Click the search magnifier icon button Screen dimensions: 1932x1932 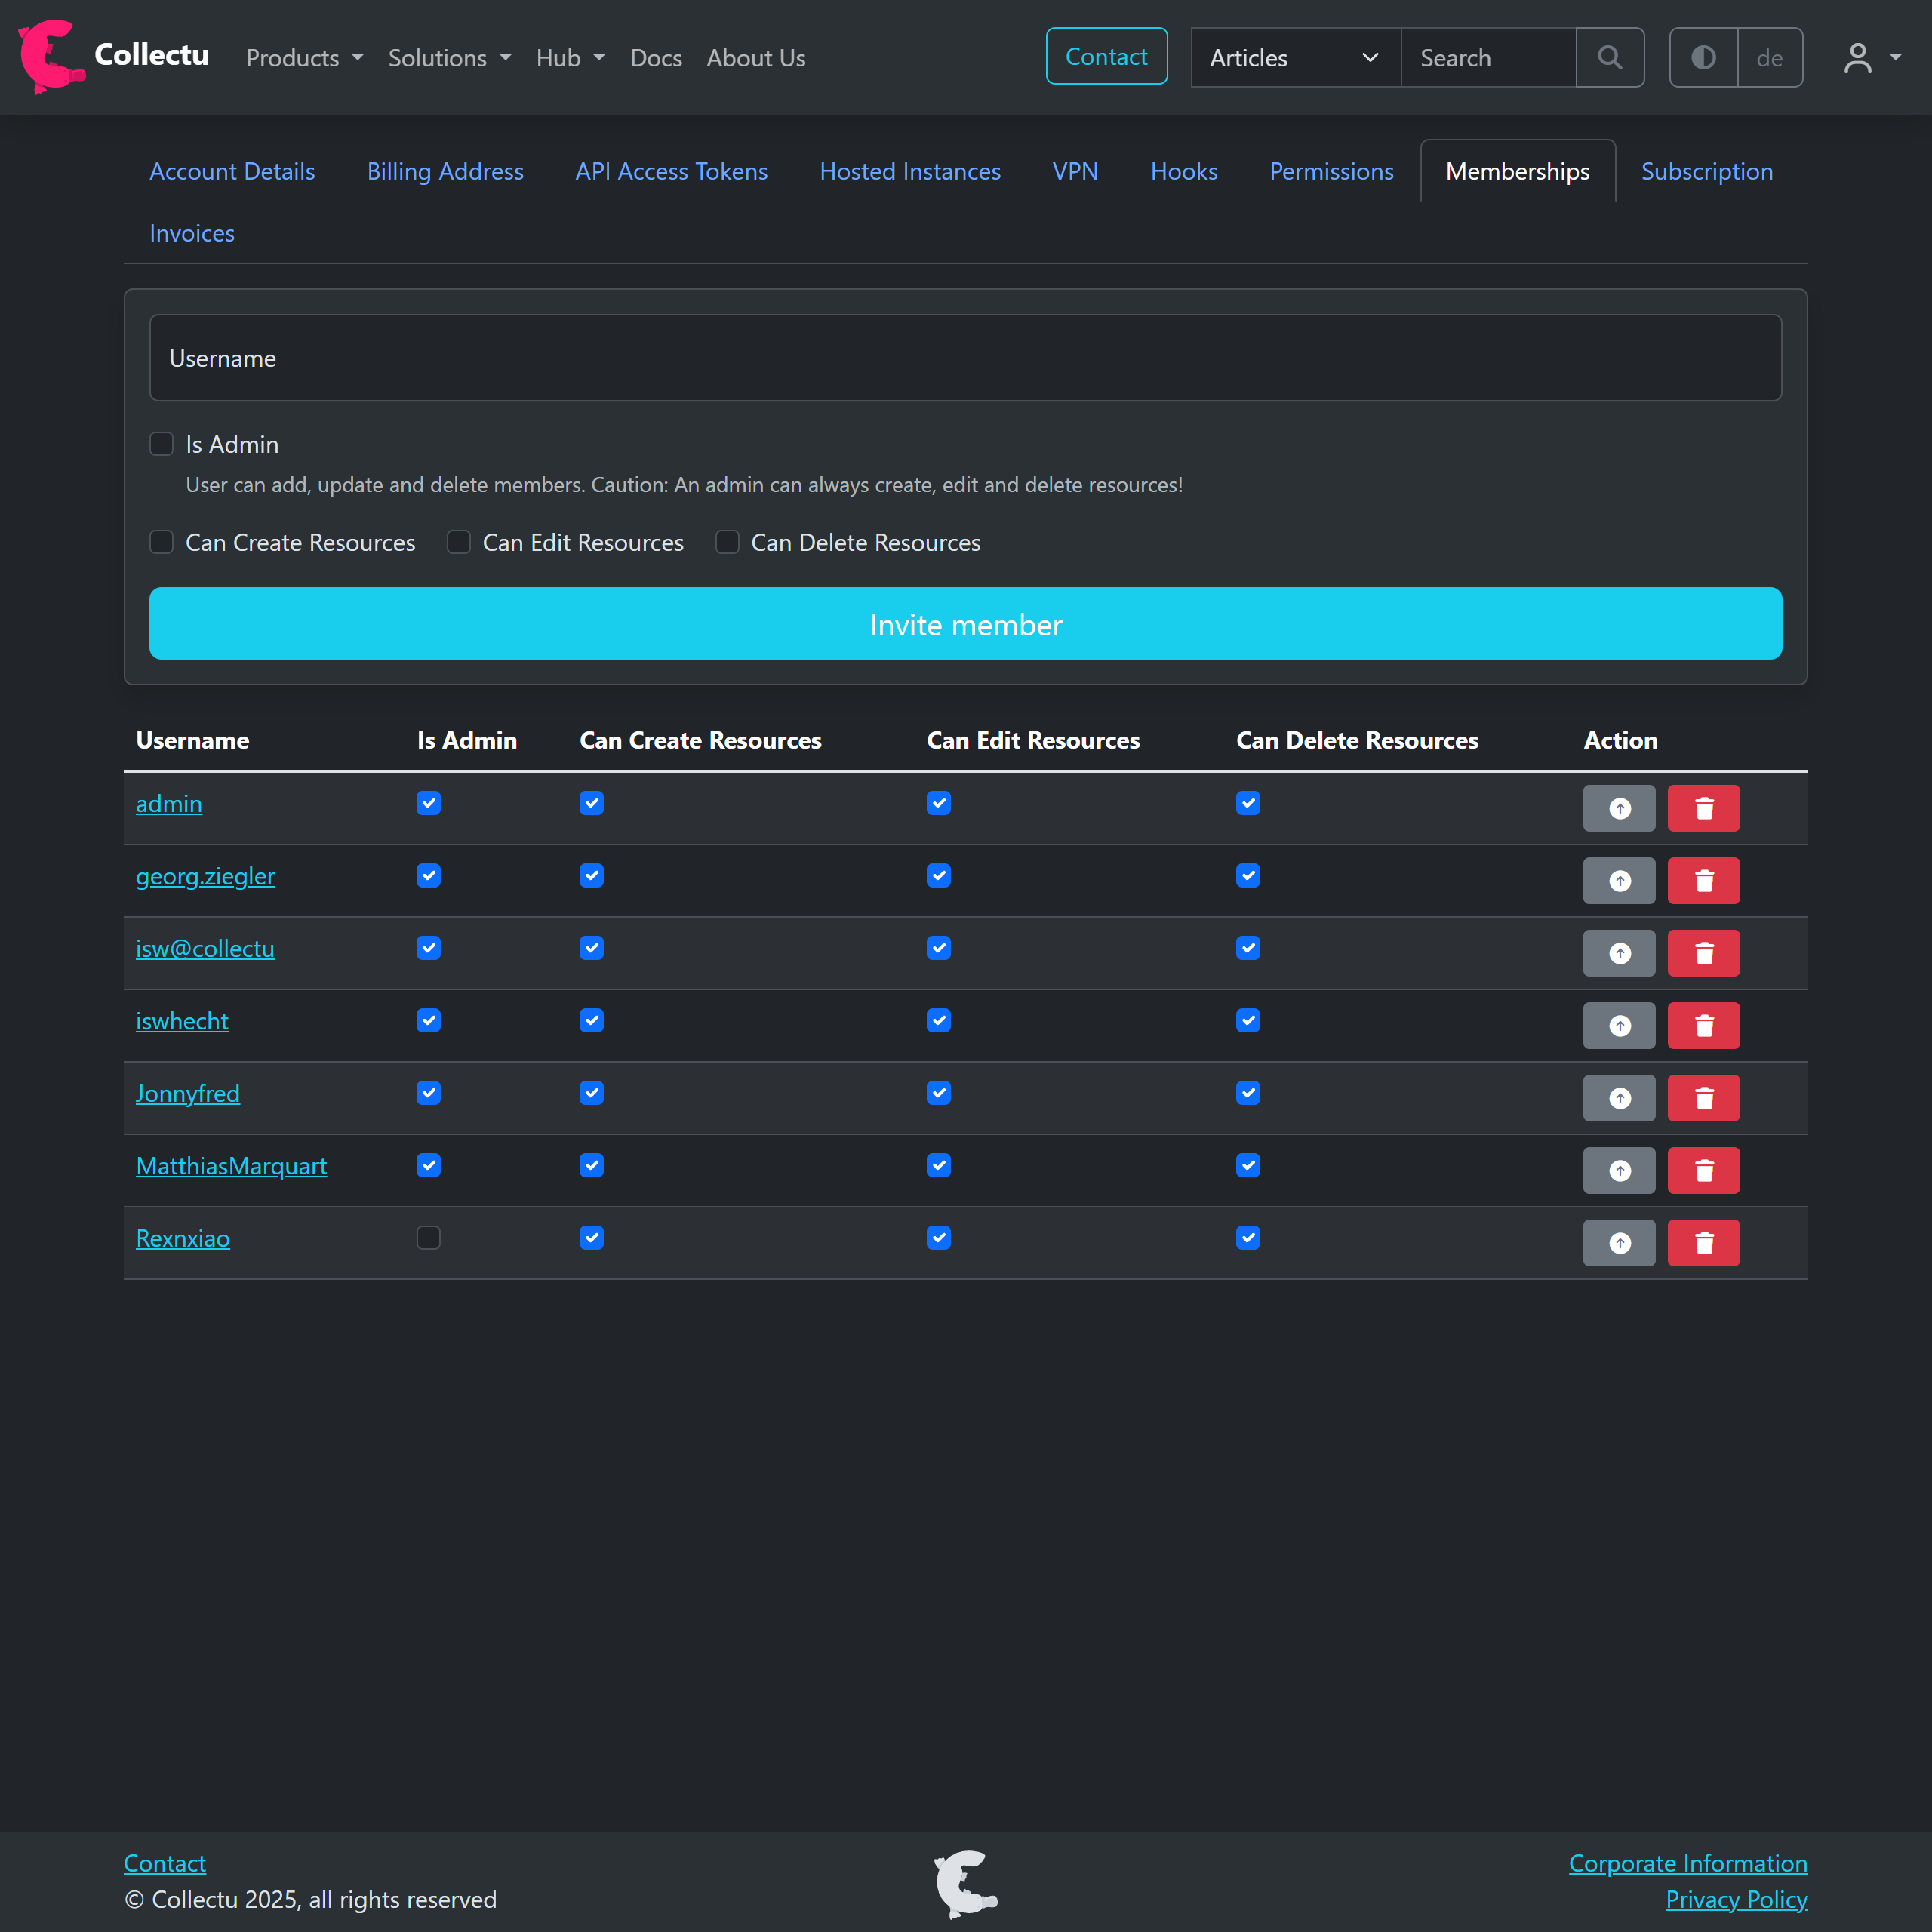tap(1609, 57)
